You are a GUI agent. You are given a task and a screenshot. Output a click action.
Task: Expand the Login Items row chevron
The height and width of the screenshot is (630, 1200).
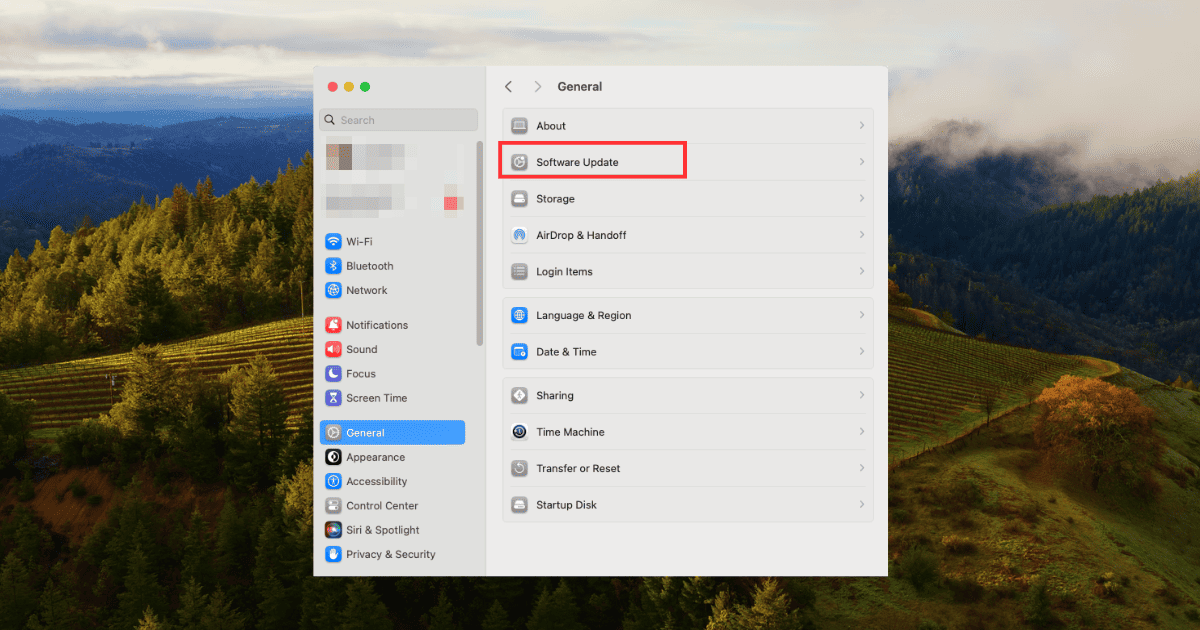861,272
